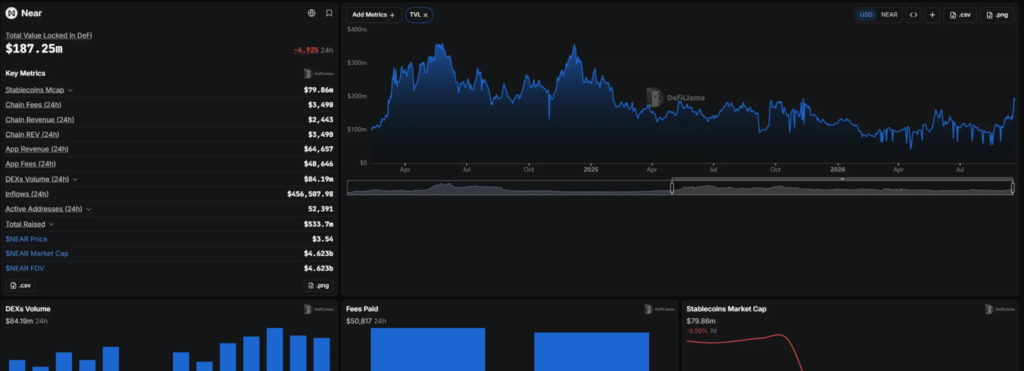The height and width of the screenshot is (371, 1024).
Task: Click the $456,507.98 inflows value
Action: coord(310,194)
